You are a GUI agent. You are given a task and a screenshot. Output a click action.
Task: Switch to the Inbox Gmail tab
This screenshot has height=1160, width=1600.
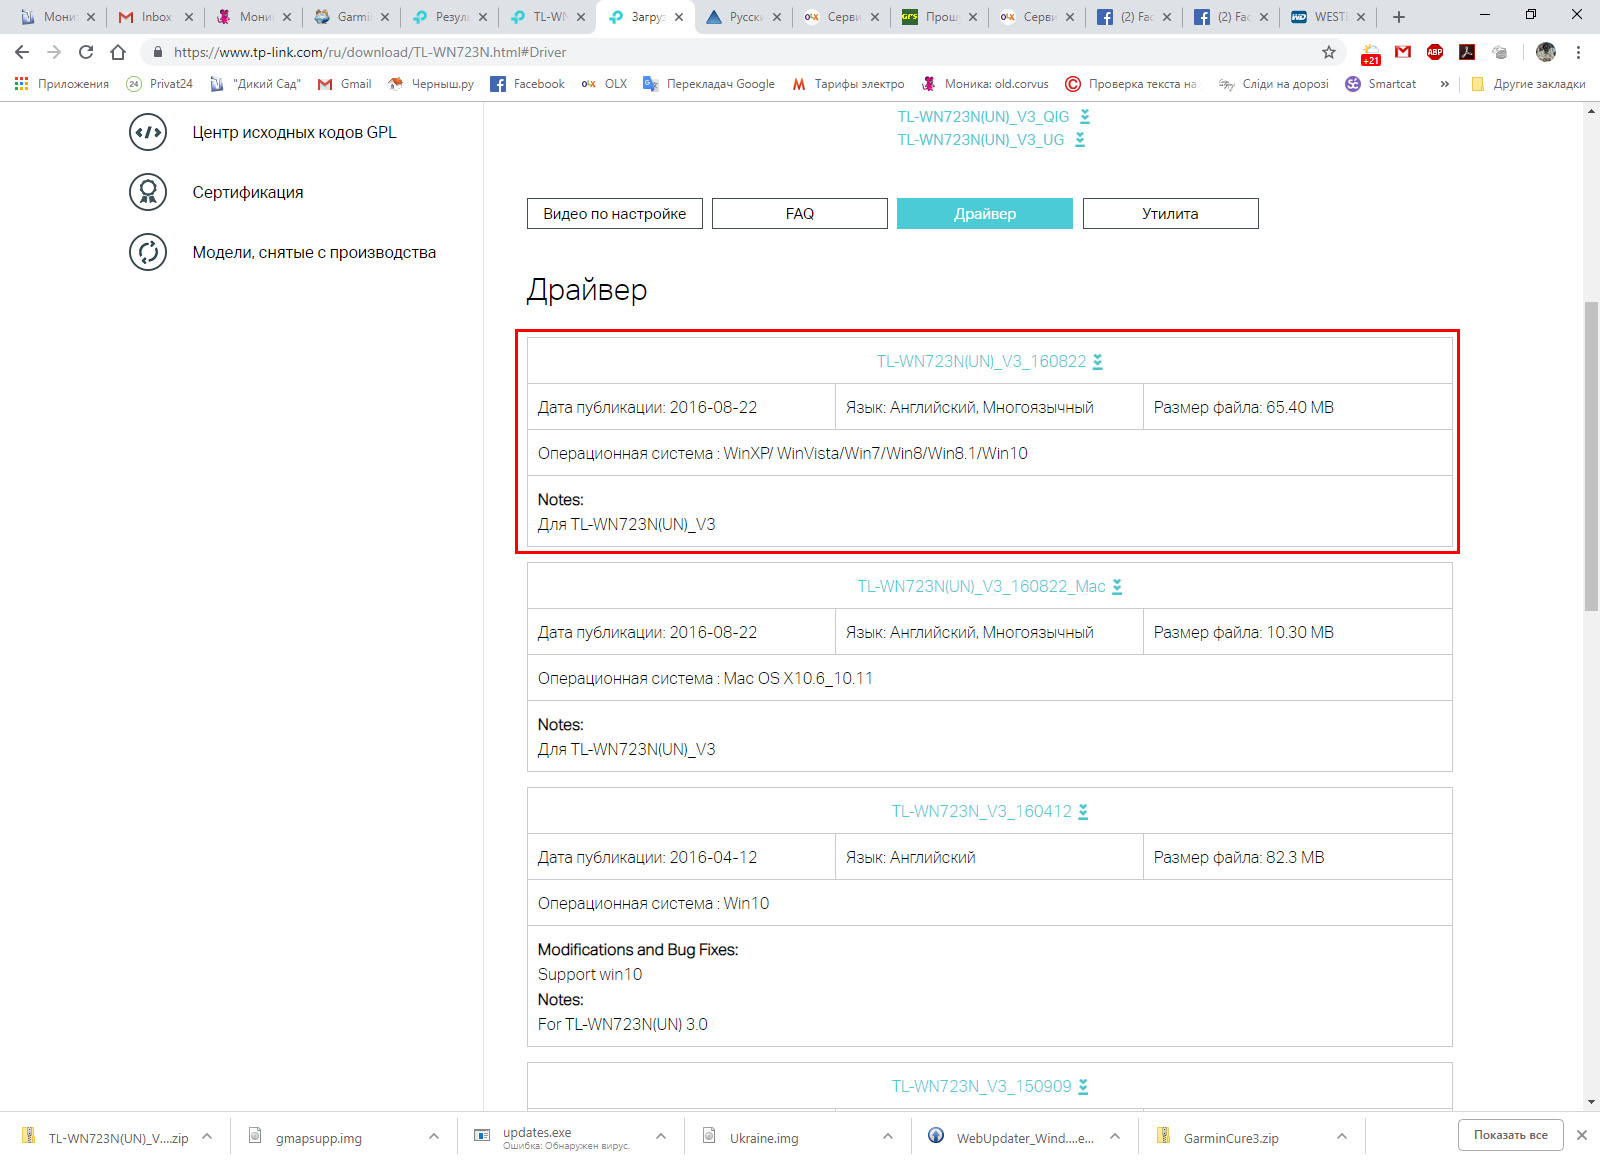156,17
